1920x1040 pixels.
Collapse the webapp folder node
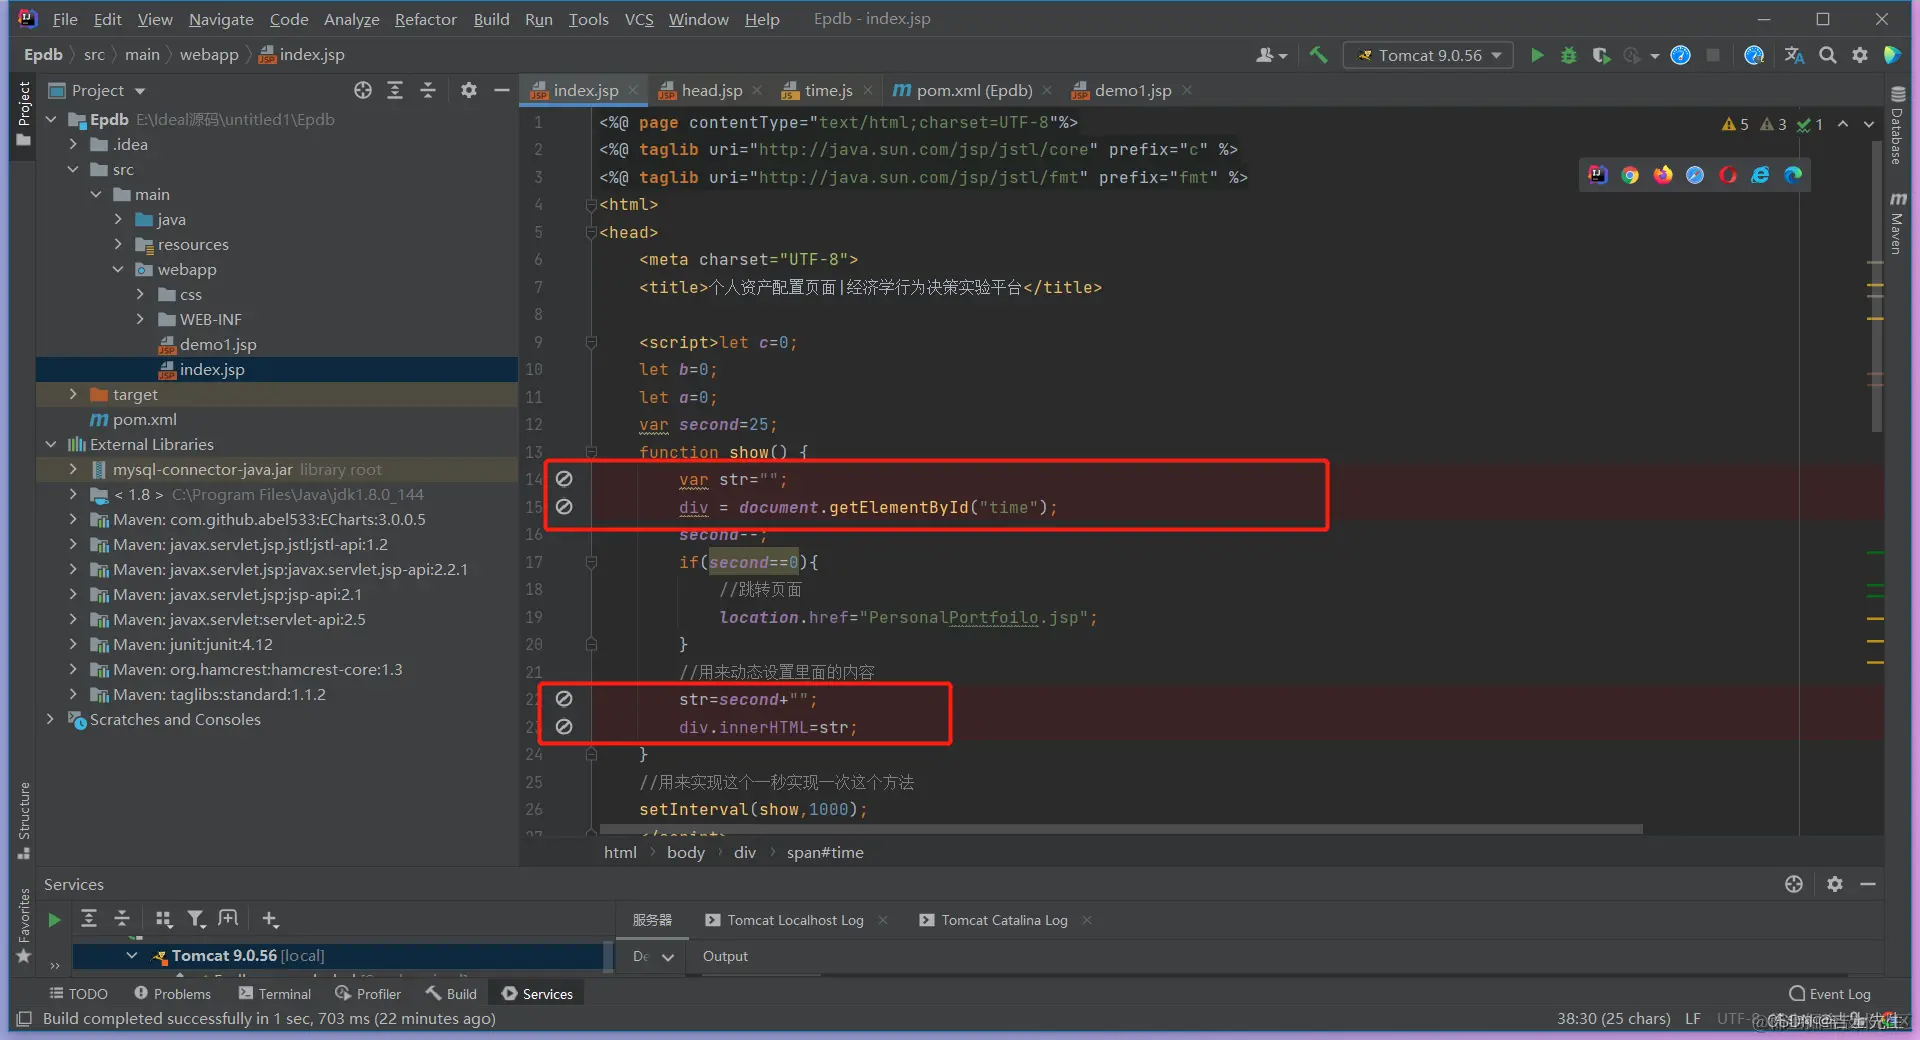(x=118, y=270)
